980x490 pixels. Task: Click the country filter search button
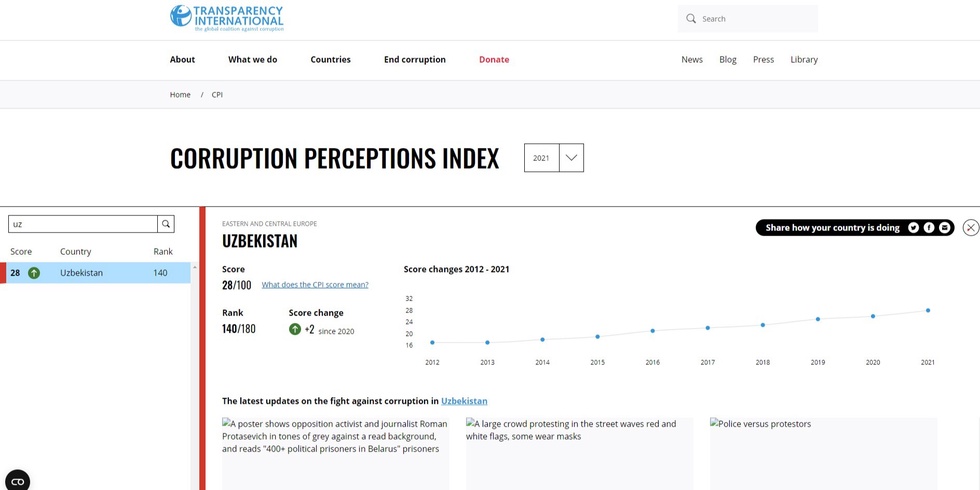pos(166,224)
